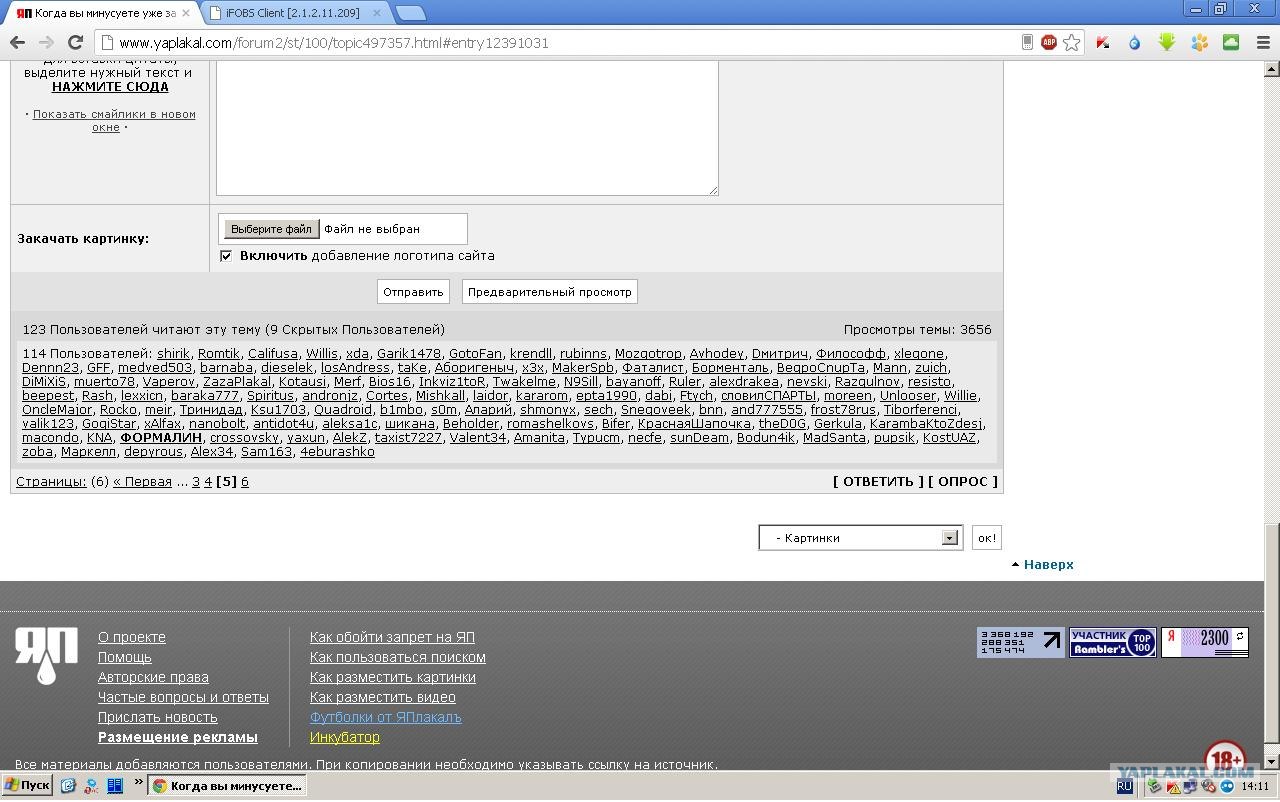Reload the page with the refresh icon
The height and width of the screenshot is (802, 1280).
pos(75,43)
